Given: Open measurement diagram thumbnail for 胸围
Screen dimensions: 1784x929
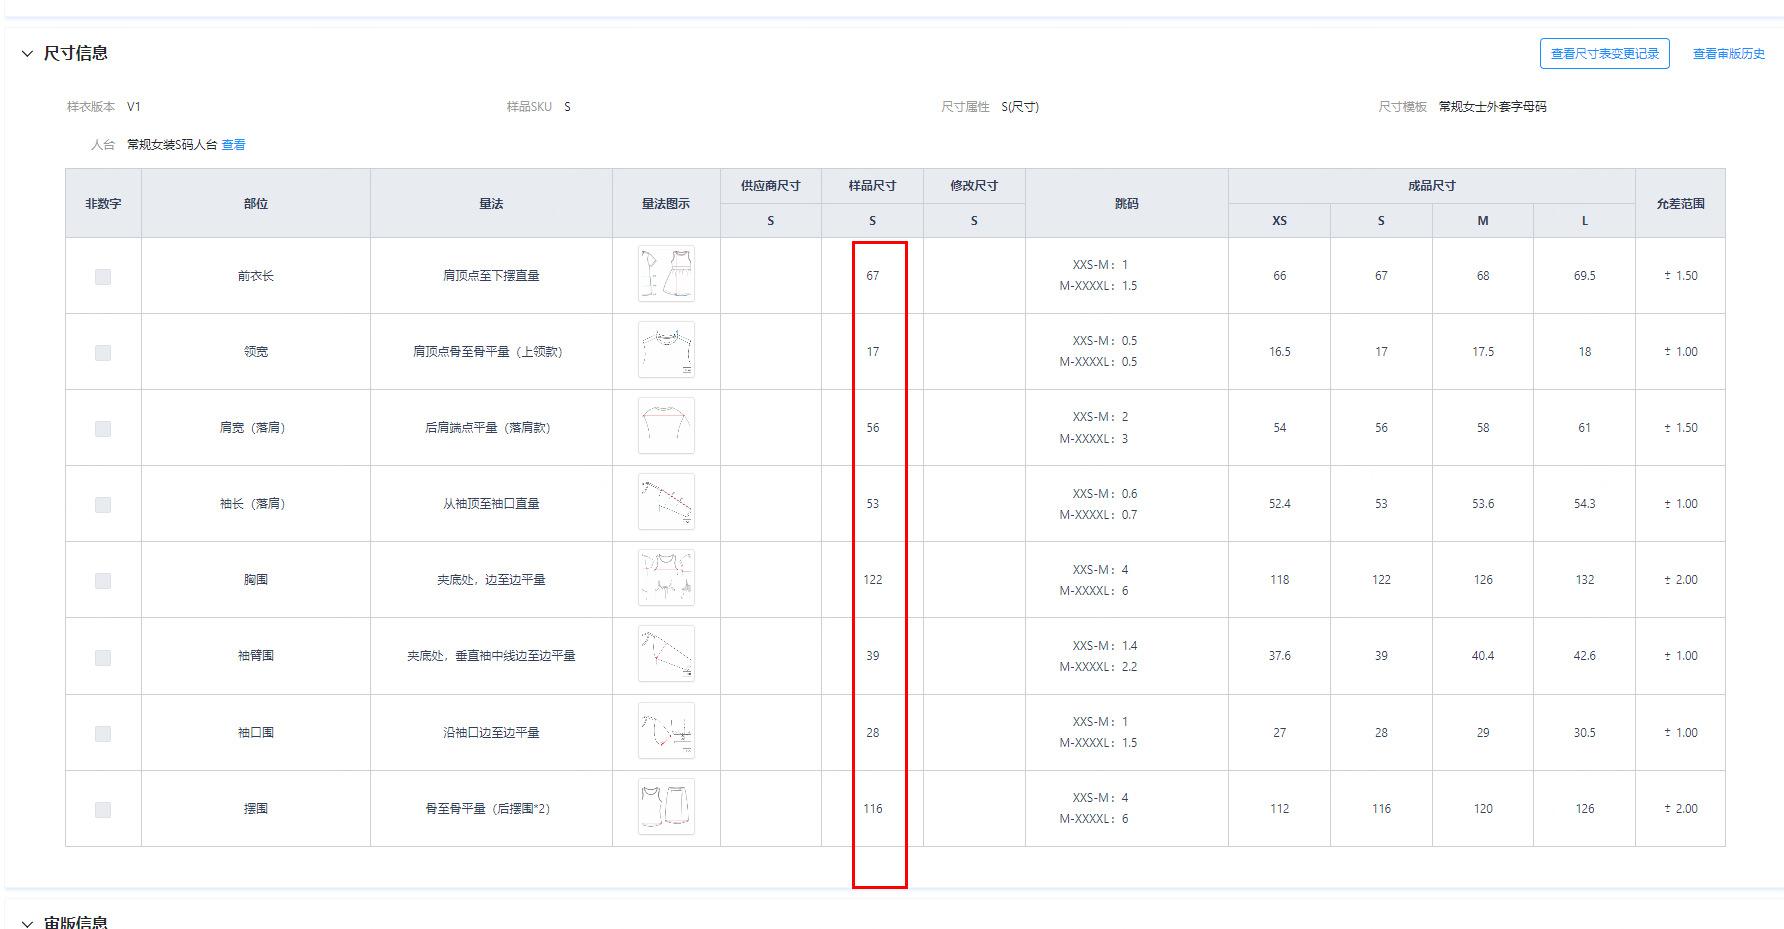Looking at the screenshot, I should point(666,578).
